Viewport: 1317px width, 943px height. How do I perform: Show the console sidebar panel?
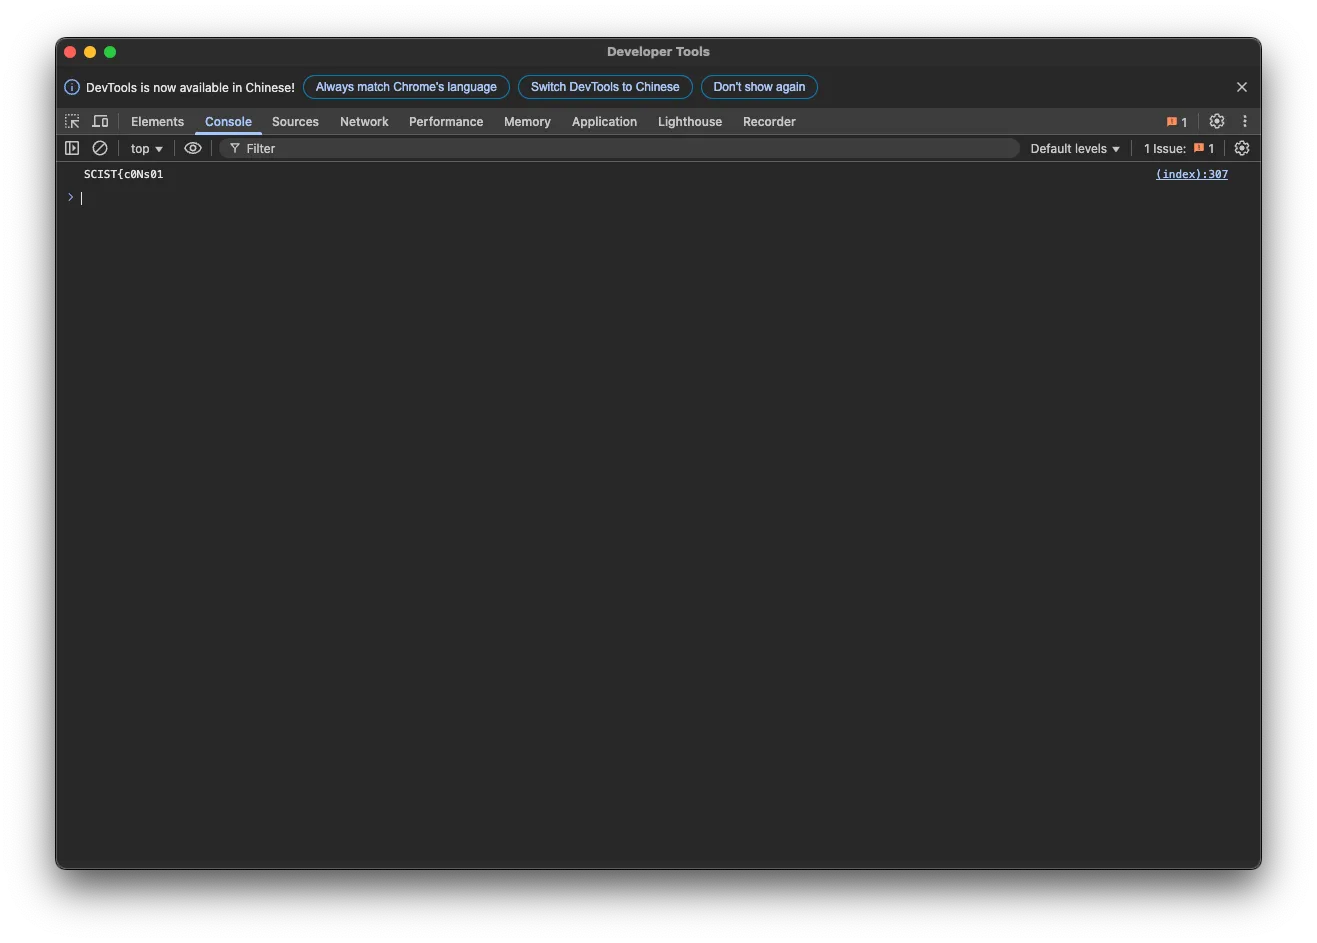[x=72, y=148]
